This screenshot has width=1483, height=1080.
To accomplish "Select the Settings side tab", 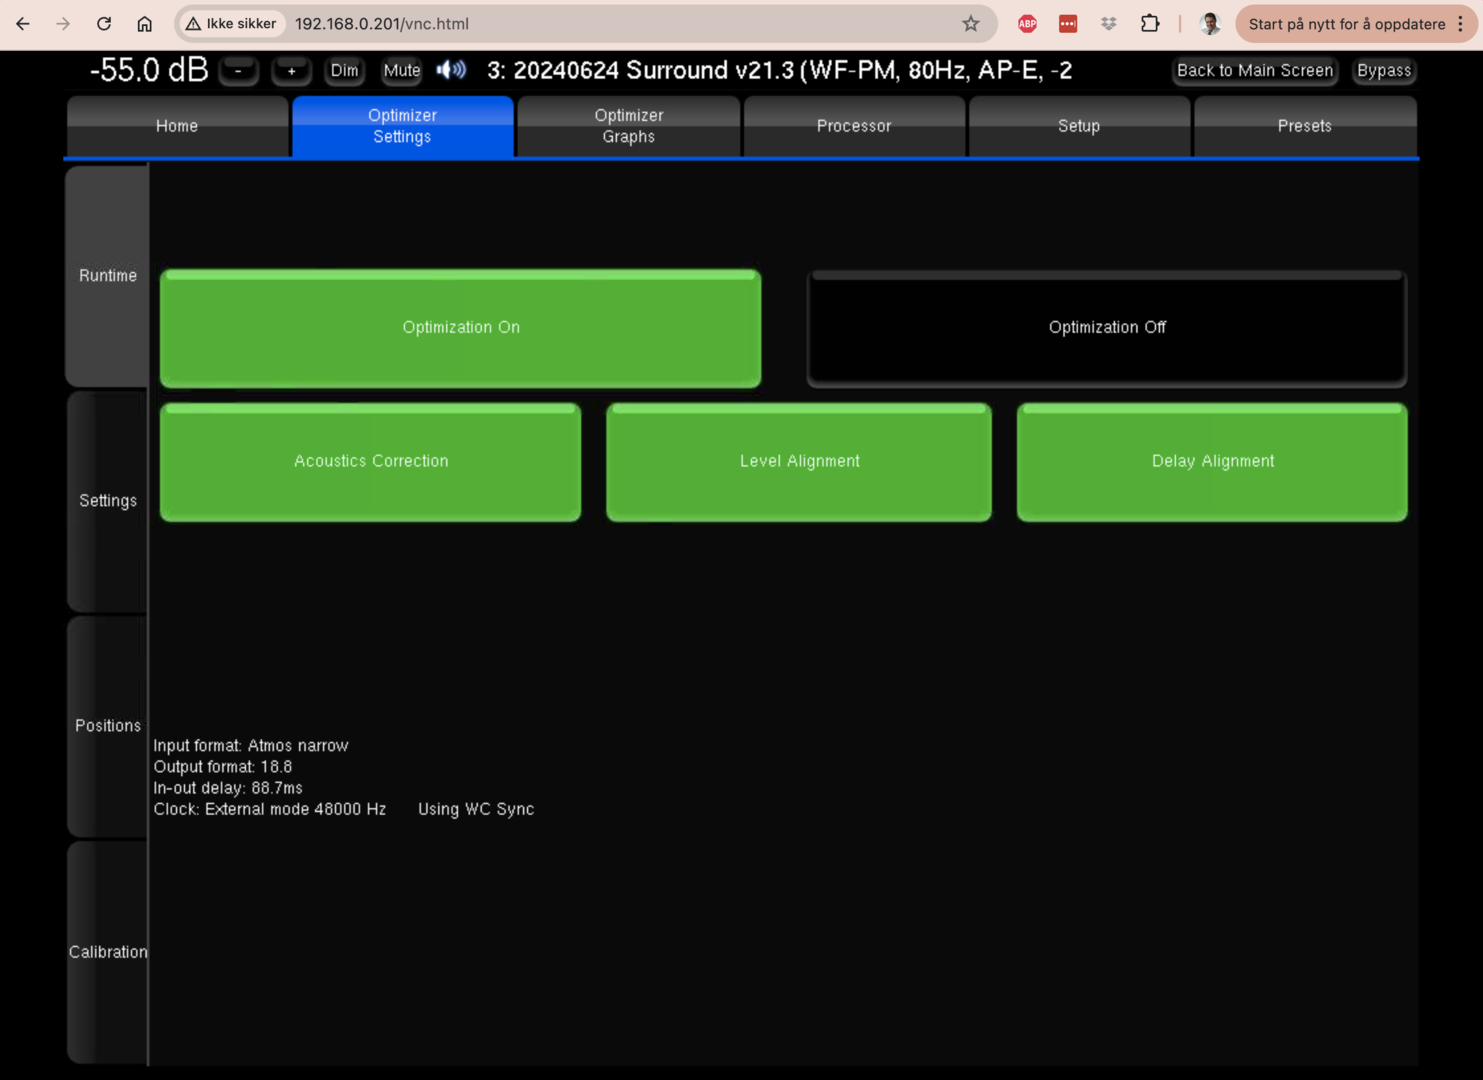I will pos(107,501).
